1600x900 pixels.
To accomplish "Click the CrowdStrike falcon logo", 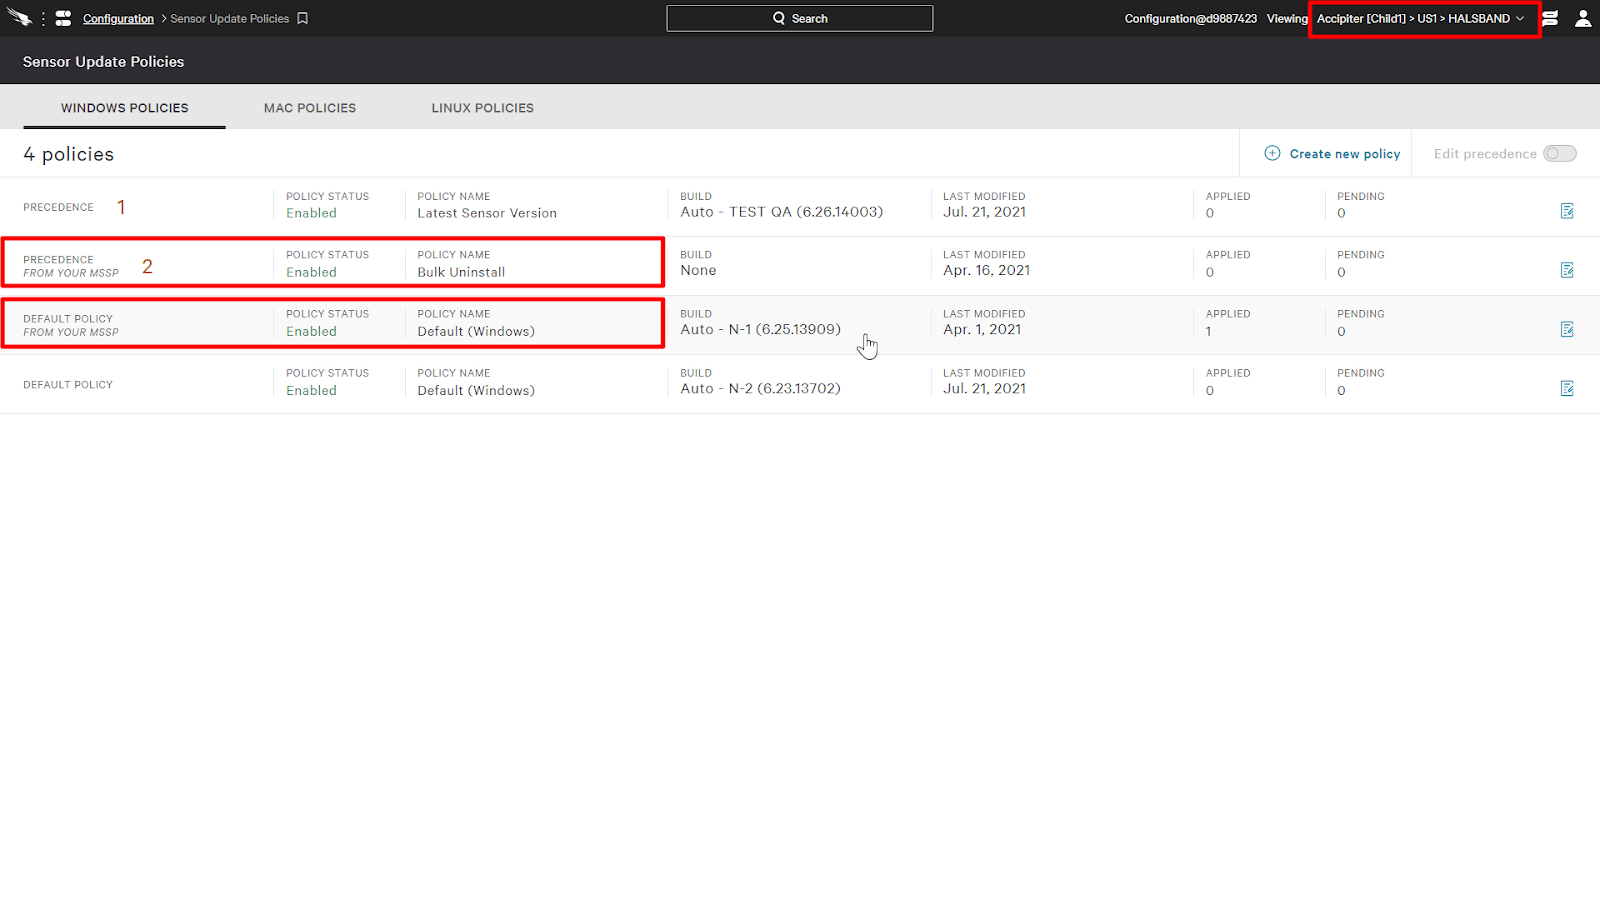I will coord(20,18).
